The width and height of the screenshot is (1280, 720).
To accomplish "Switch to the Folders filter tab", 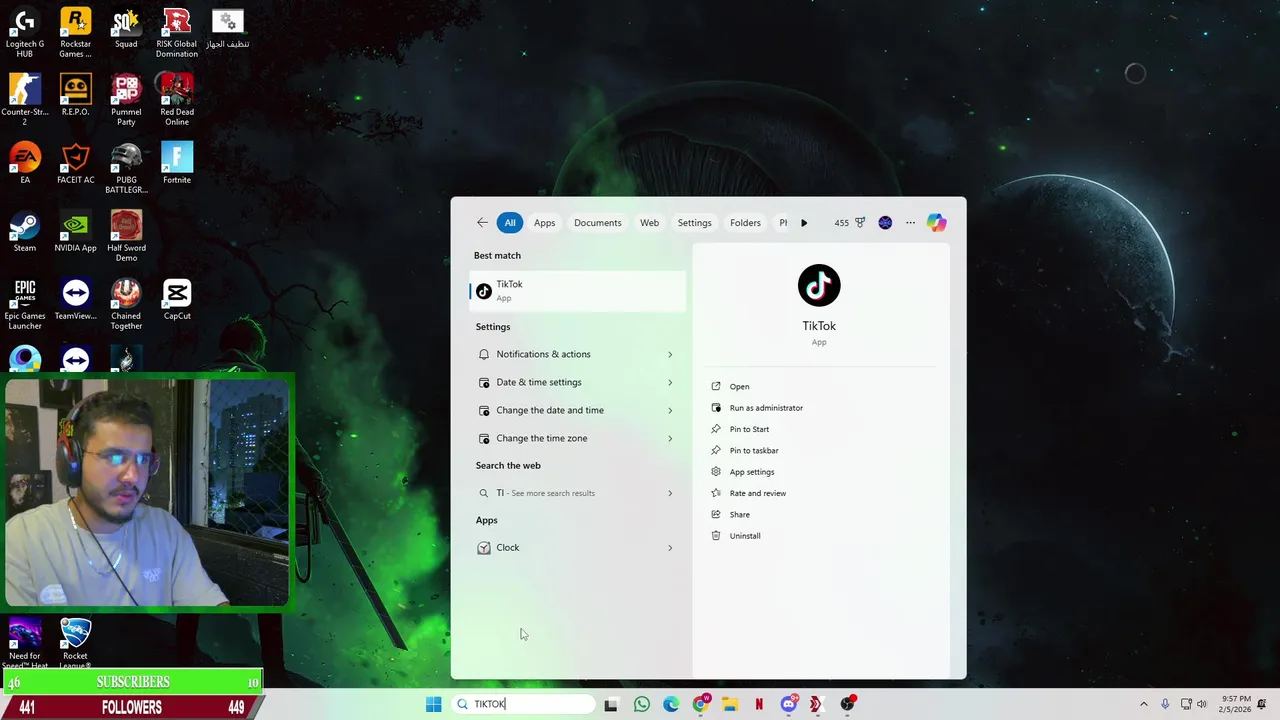I will click(745, 223).
